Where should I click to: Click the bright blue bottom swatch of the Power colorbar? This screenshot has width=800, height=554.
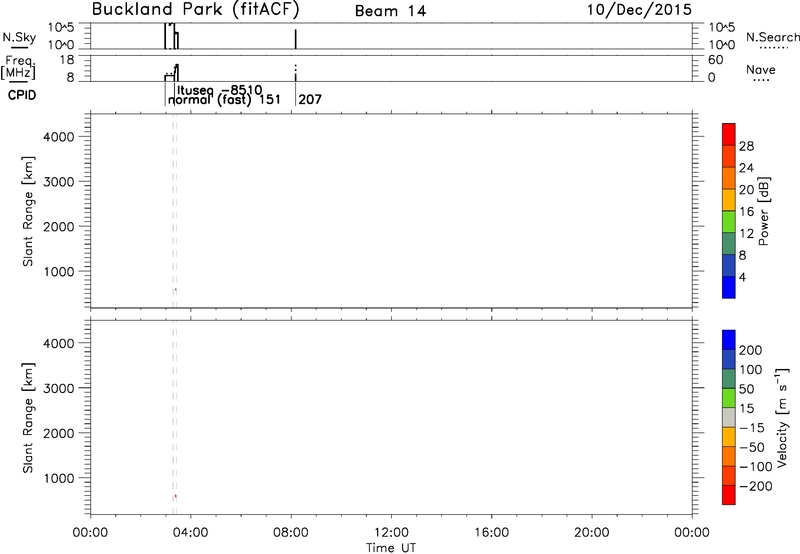[729, 287]
